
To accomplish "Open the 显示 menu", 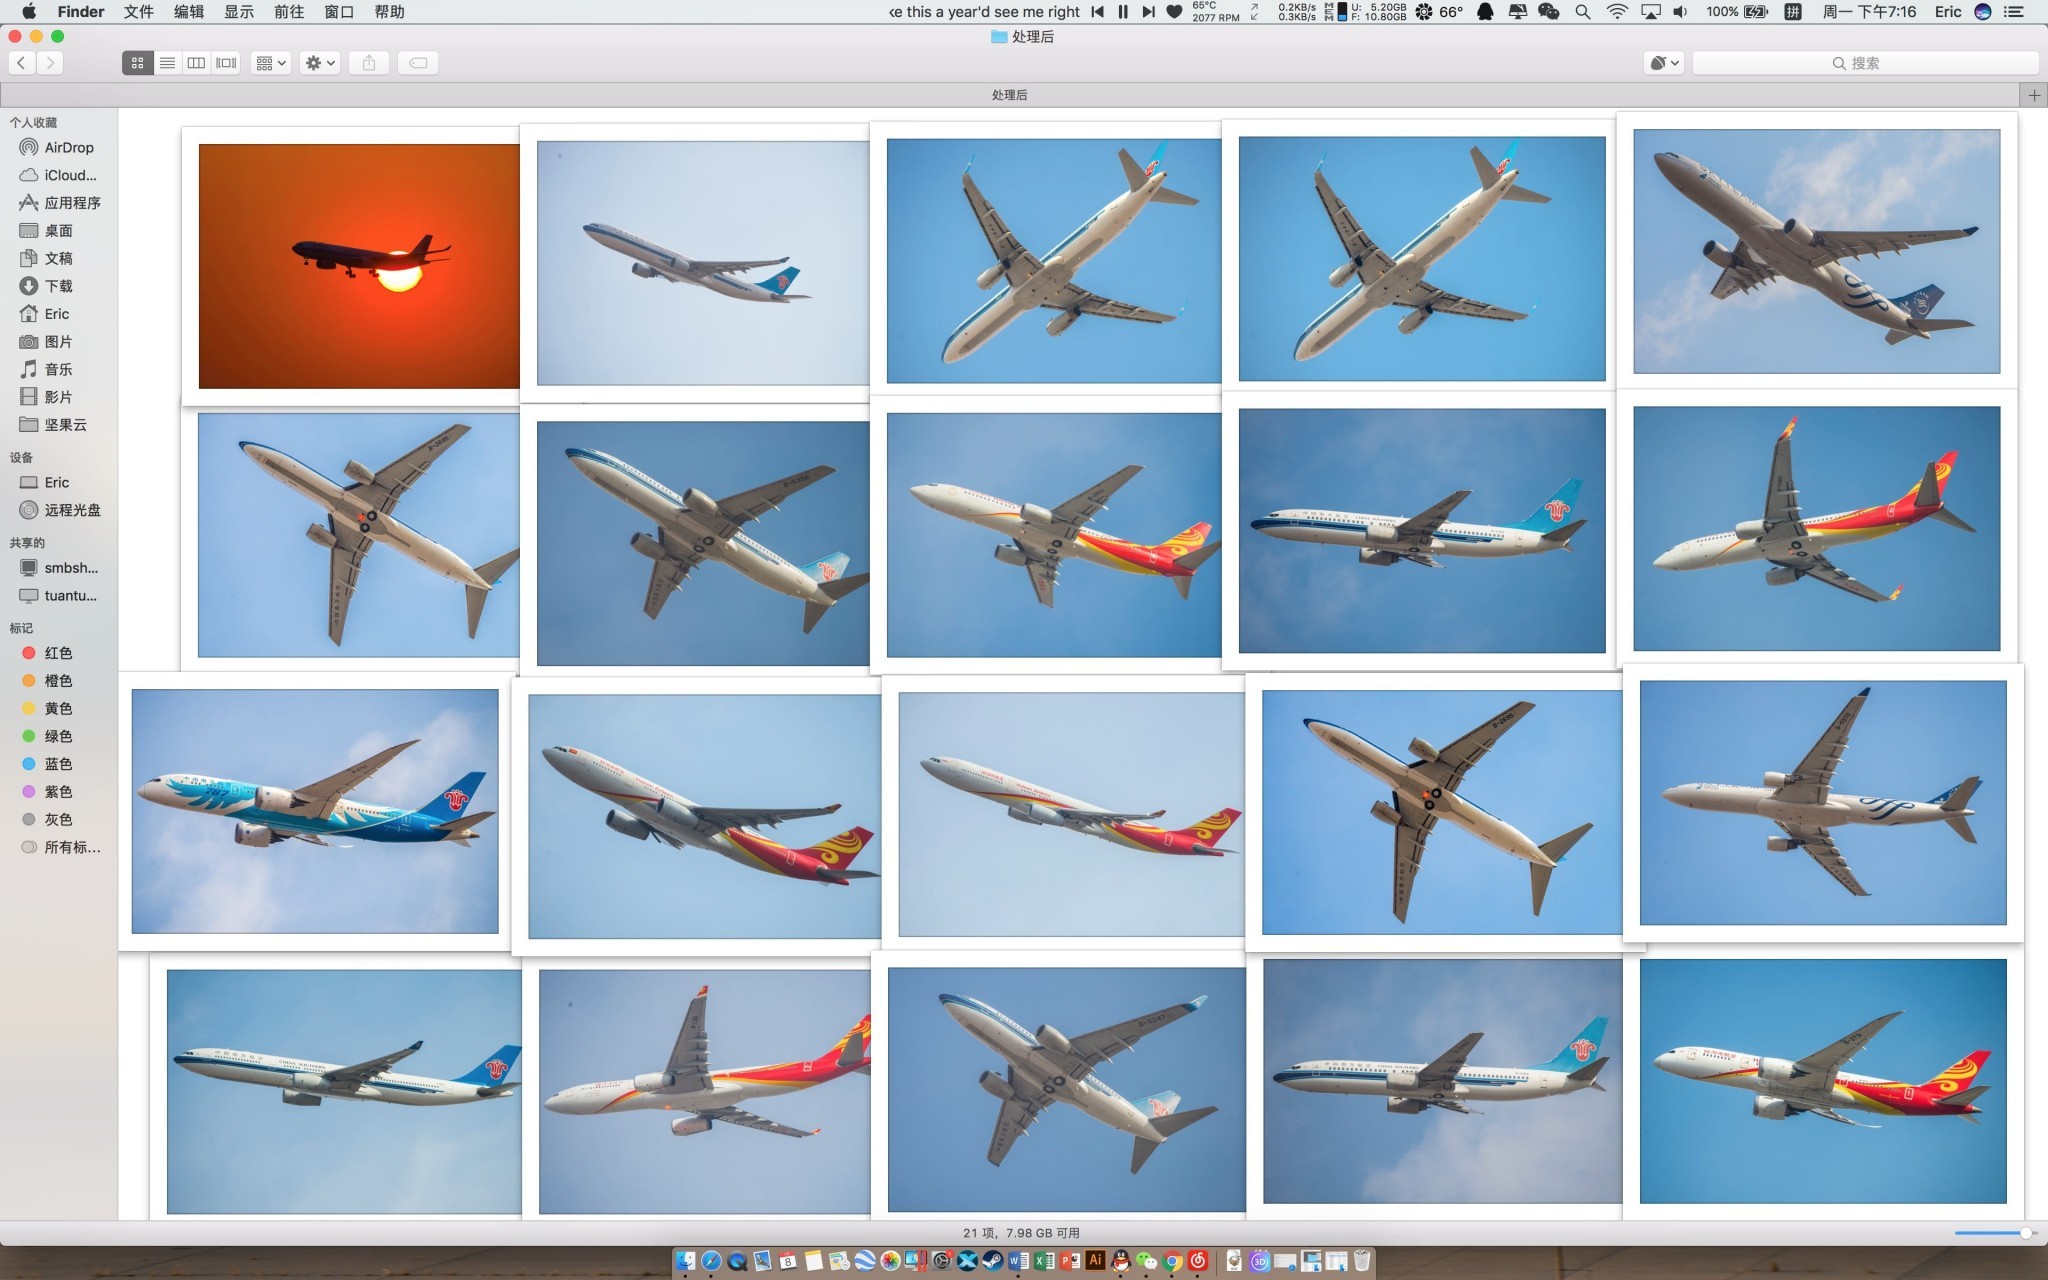I will point(239,12).
